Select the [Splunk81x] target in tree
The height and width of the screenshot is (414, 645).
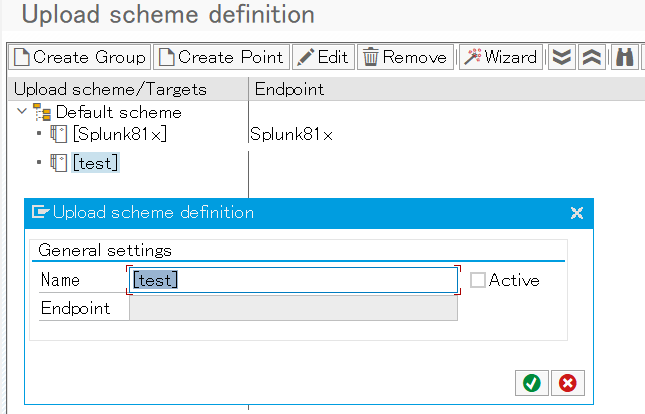[120, 134]
